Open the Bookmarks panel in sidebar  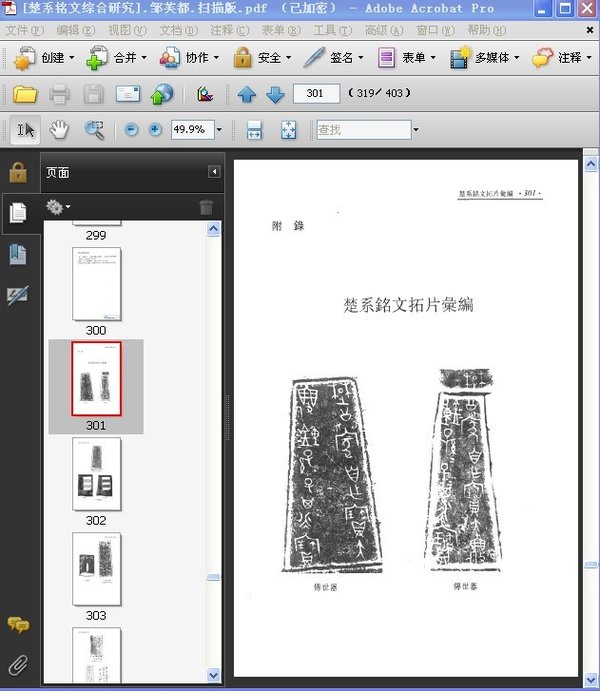tap(17, 254)
